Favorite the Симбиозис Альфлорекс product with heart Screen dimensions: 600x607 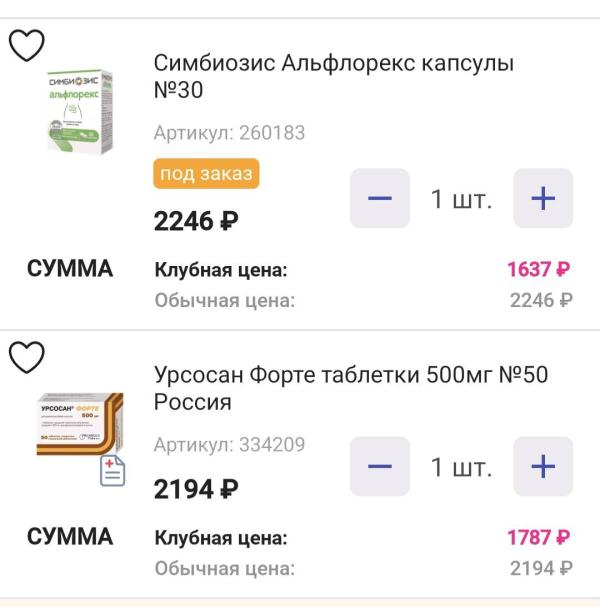[27, 45]
